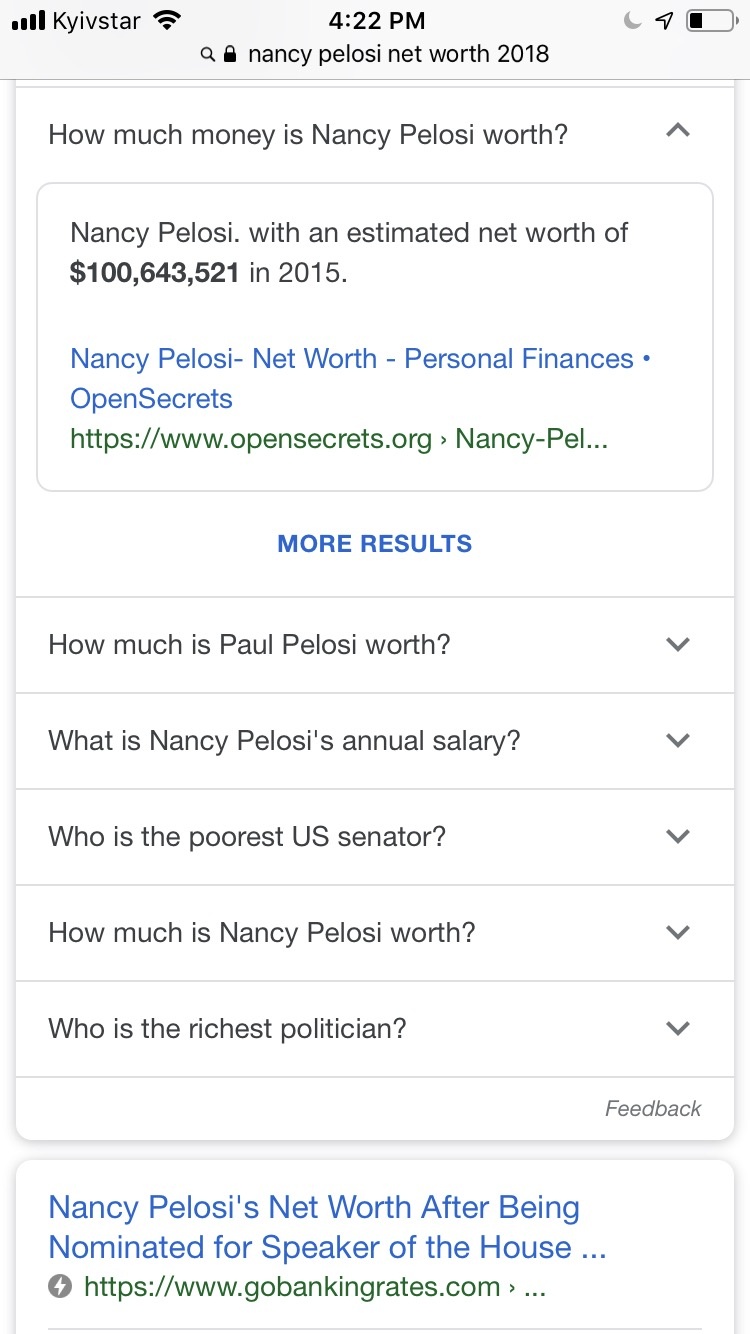Tap the MORE RESULTS button
The width and height of the screenshot is (750, 1334).
375,544
